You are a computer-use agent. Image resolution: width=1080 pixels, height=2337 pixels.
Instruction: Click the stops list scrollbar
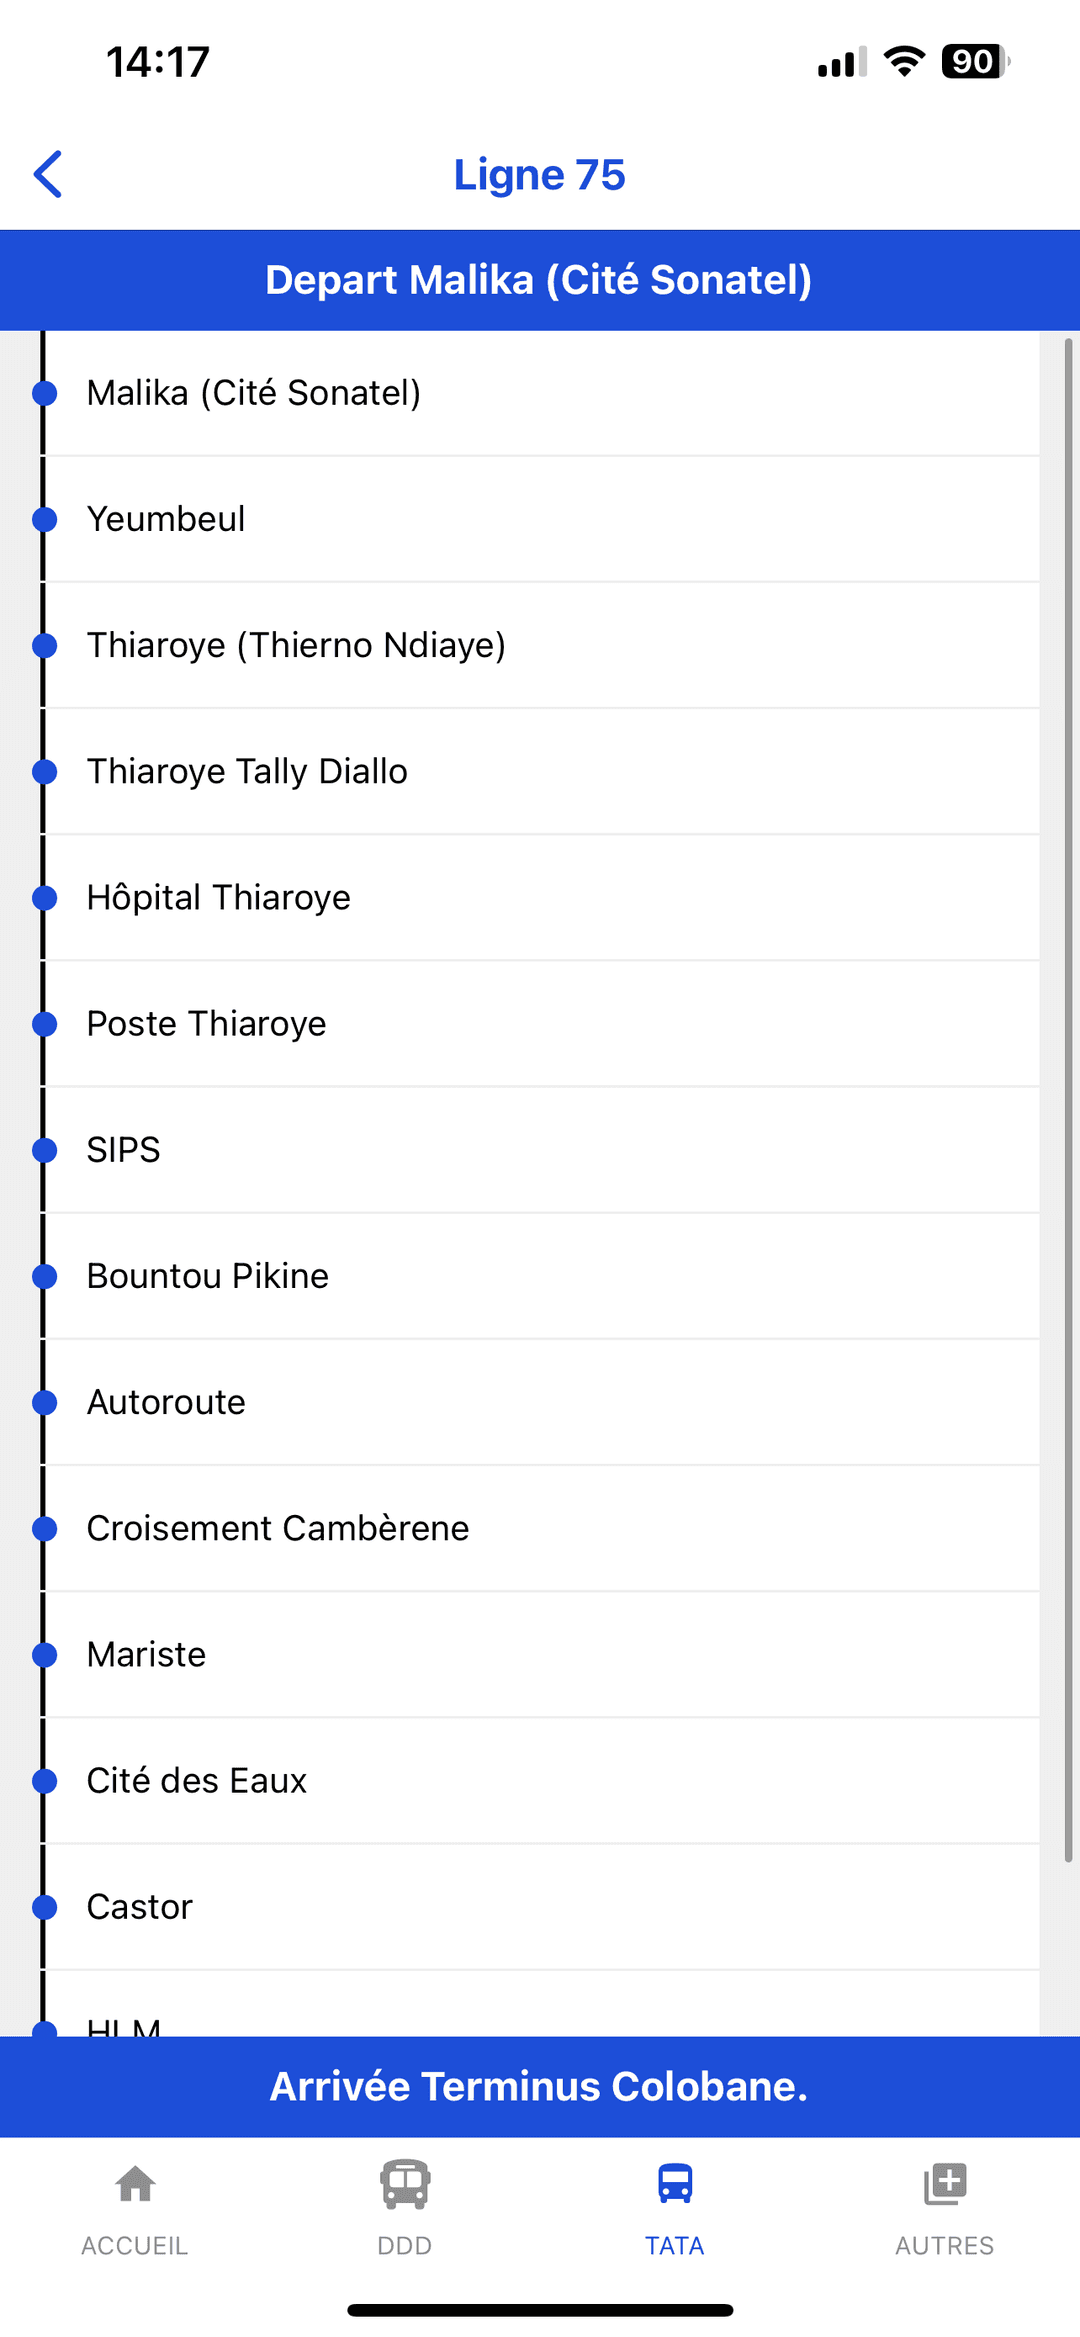tap(1068, 1100)
